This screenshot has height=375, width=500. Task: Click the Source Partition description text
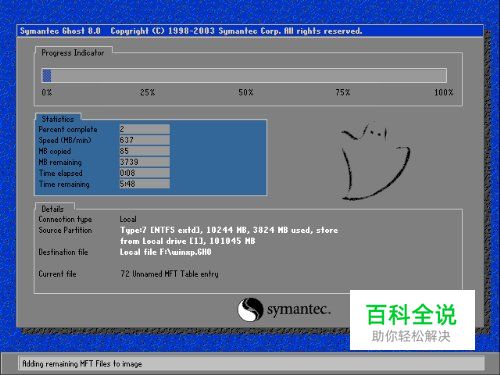tap(229, 235)
